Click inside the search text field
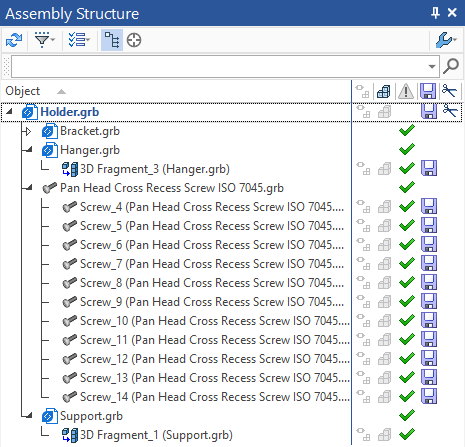This screenshot has width=465, height=447. coord(219,66)
